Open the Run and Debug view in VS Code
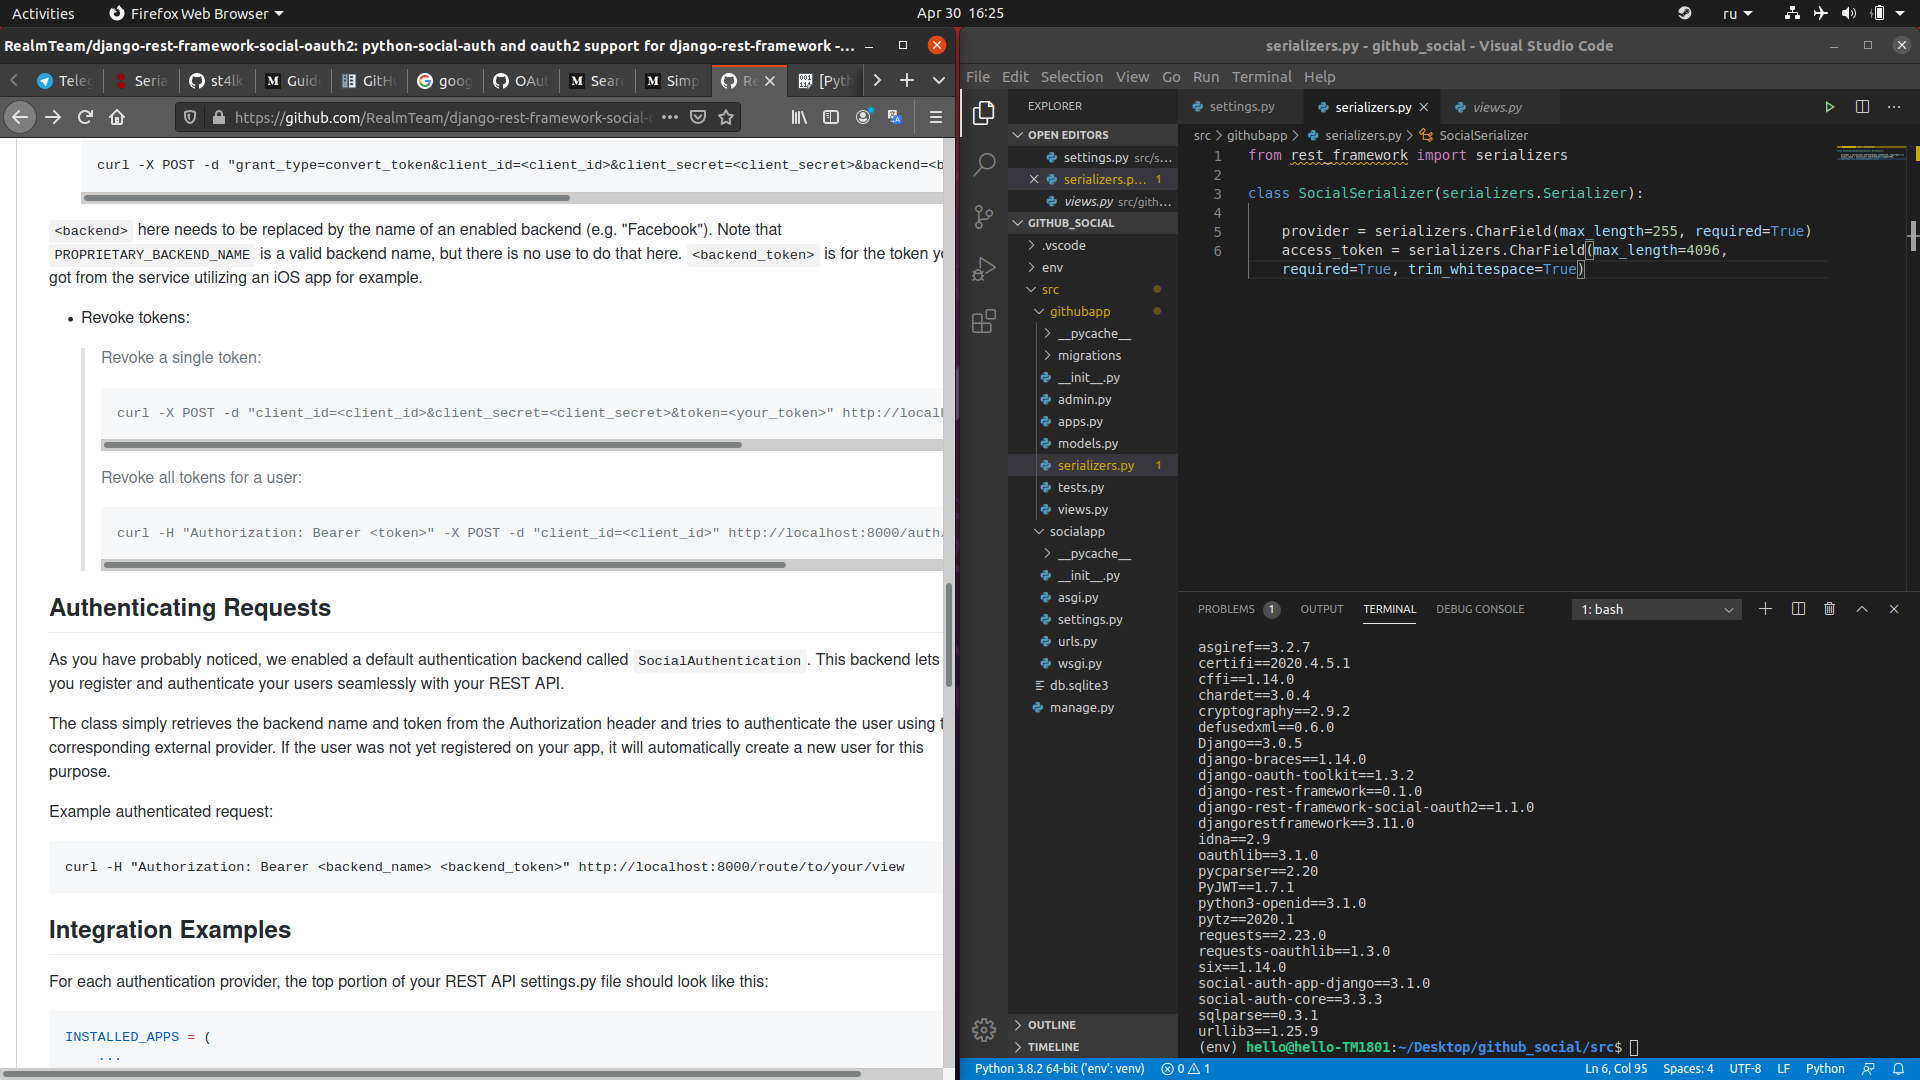Image resolution: width=1920 pixels, height=1080 pixels. 984,269
